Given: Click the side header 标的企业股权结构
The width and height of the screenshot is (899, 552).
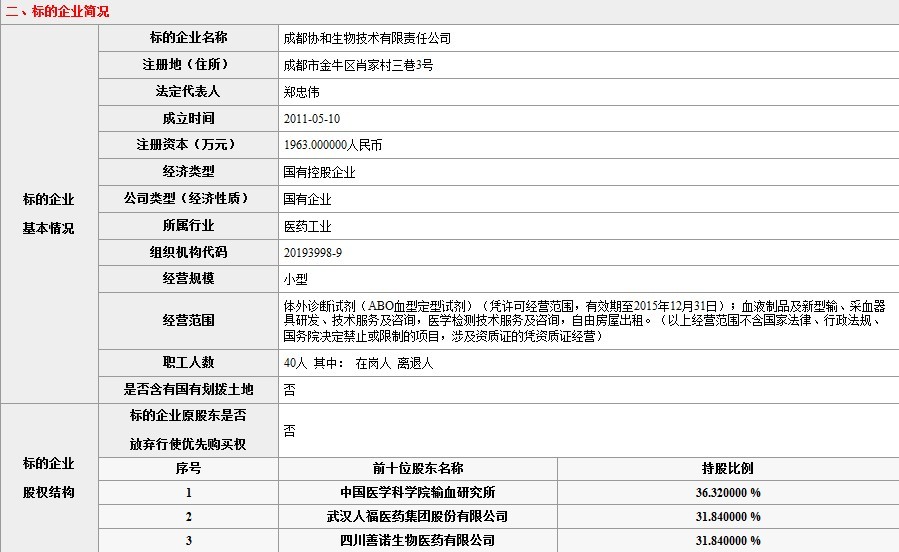Looking at the screenshot, I should coord(49,477).
